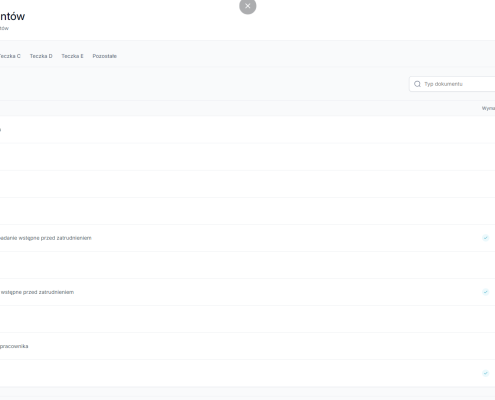
Task: Focus the 'Typ dokumentu' search field
Action: click(x=452, y=84)
